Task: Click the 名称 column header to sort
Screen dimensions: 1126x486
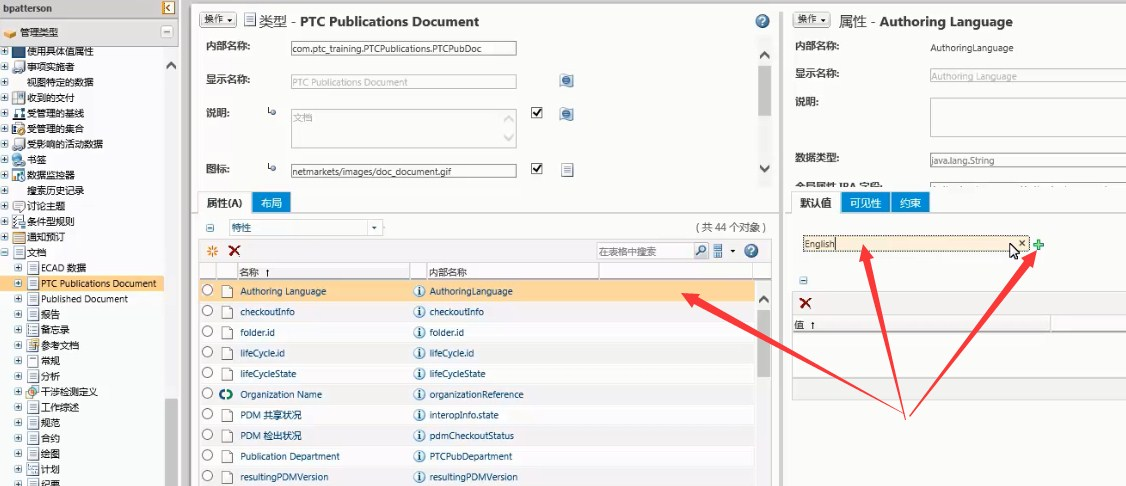Action: pos(323,272)
